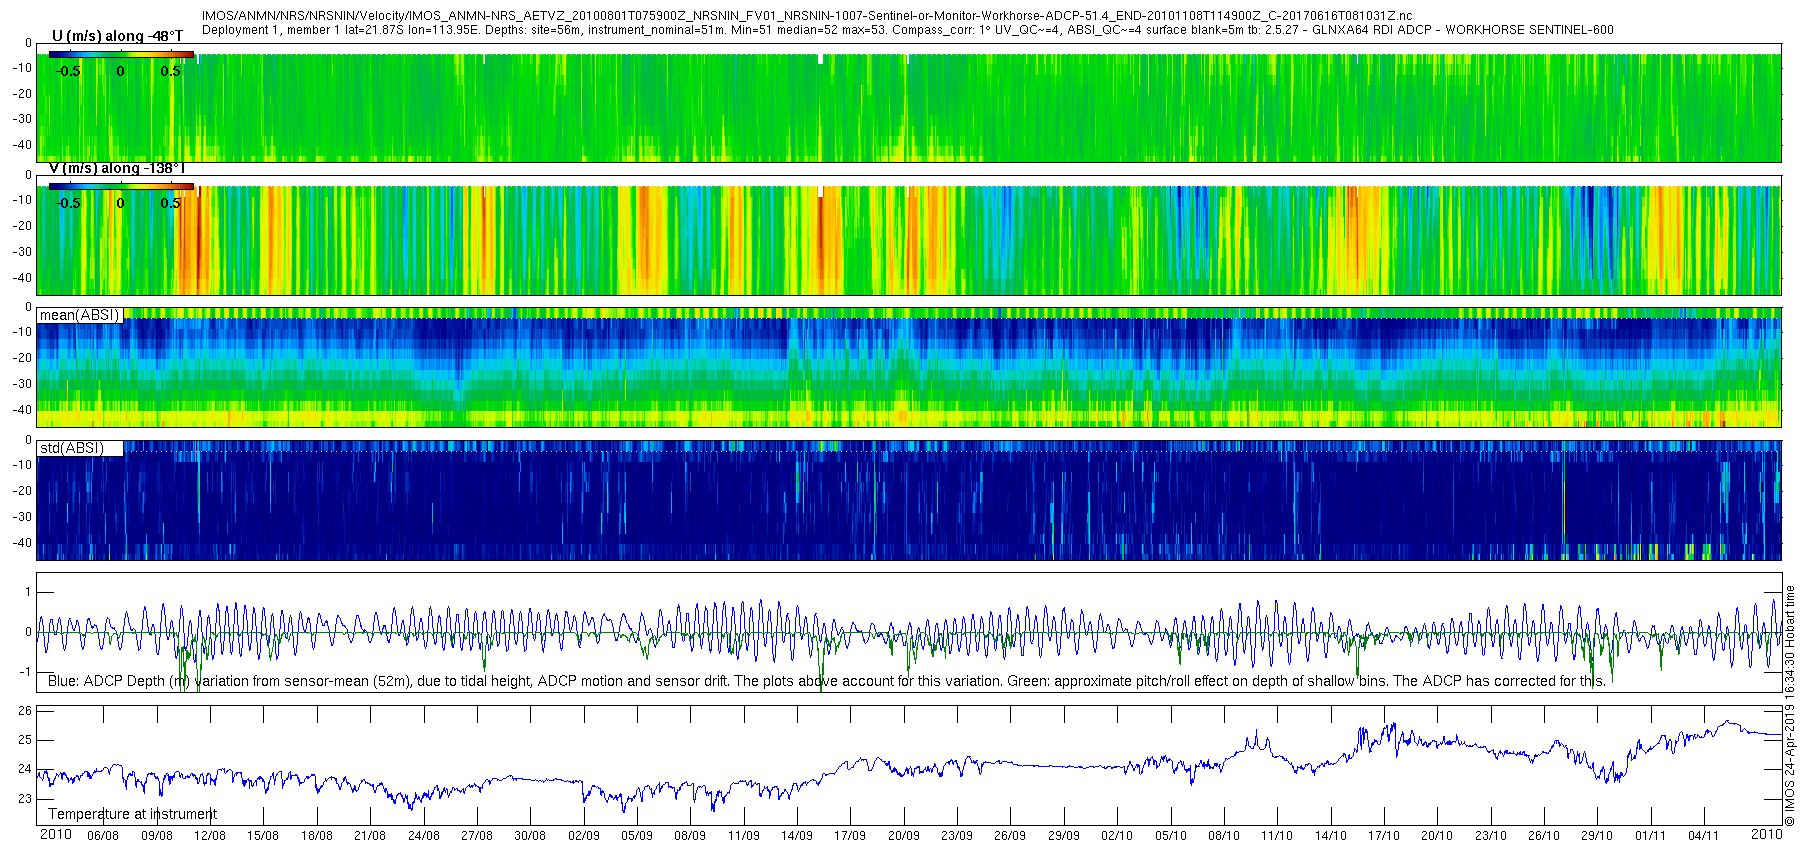1800x850 pixels.
Task: Click the '02/09' date tick label
Action: (x=584, y=836)
